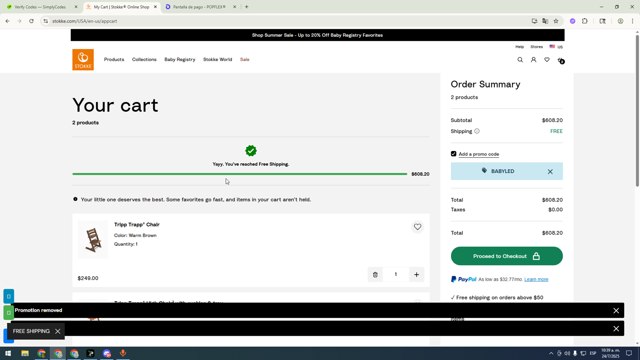The height and width of the screenshot is (360, 640).
Task: Show hidden system tray icons chevron
Action: click(551, 353)
